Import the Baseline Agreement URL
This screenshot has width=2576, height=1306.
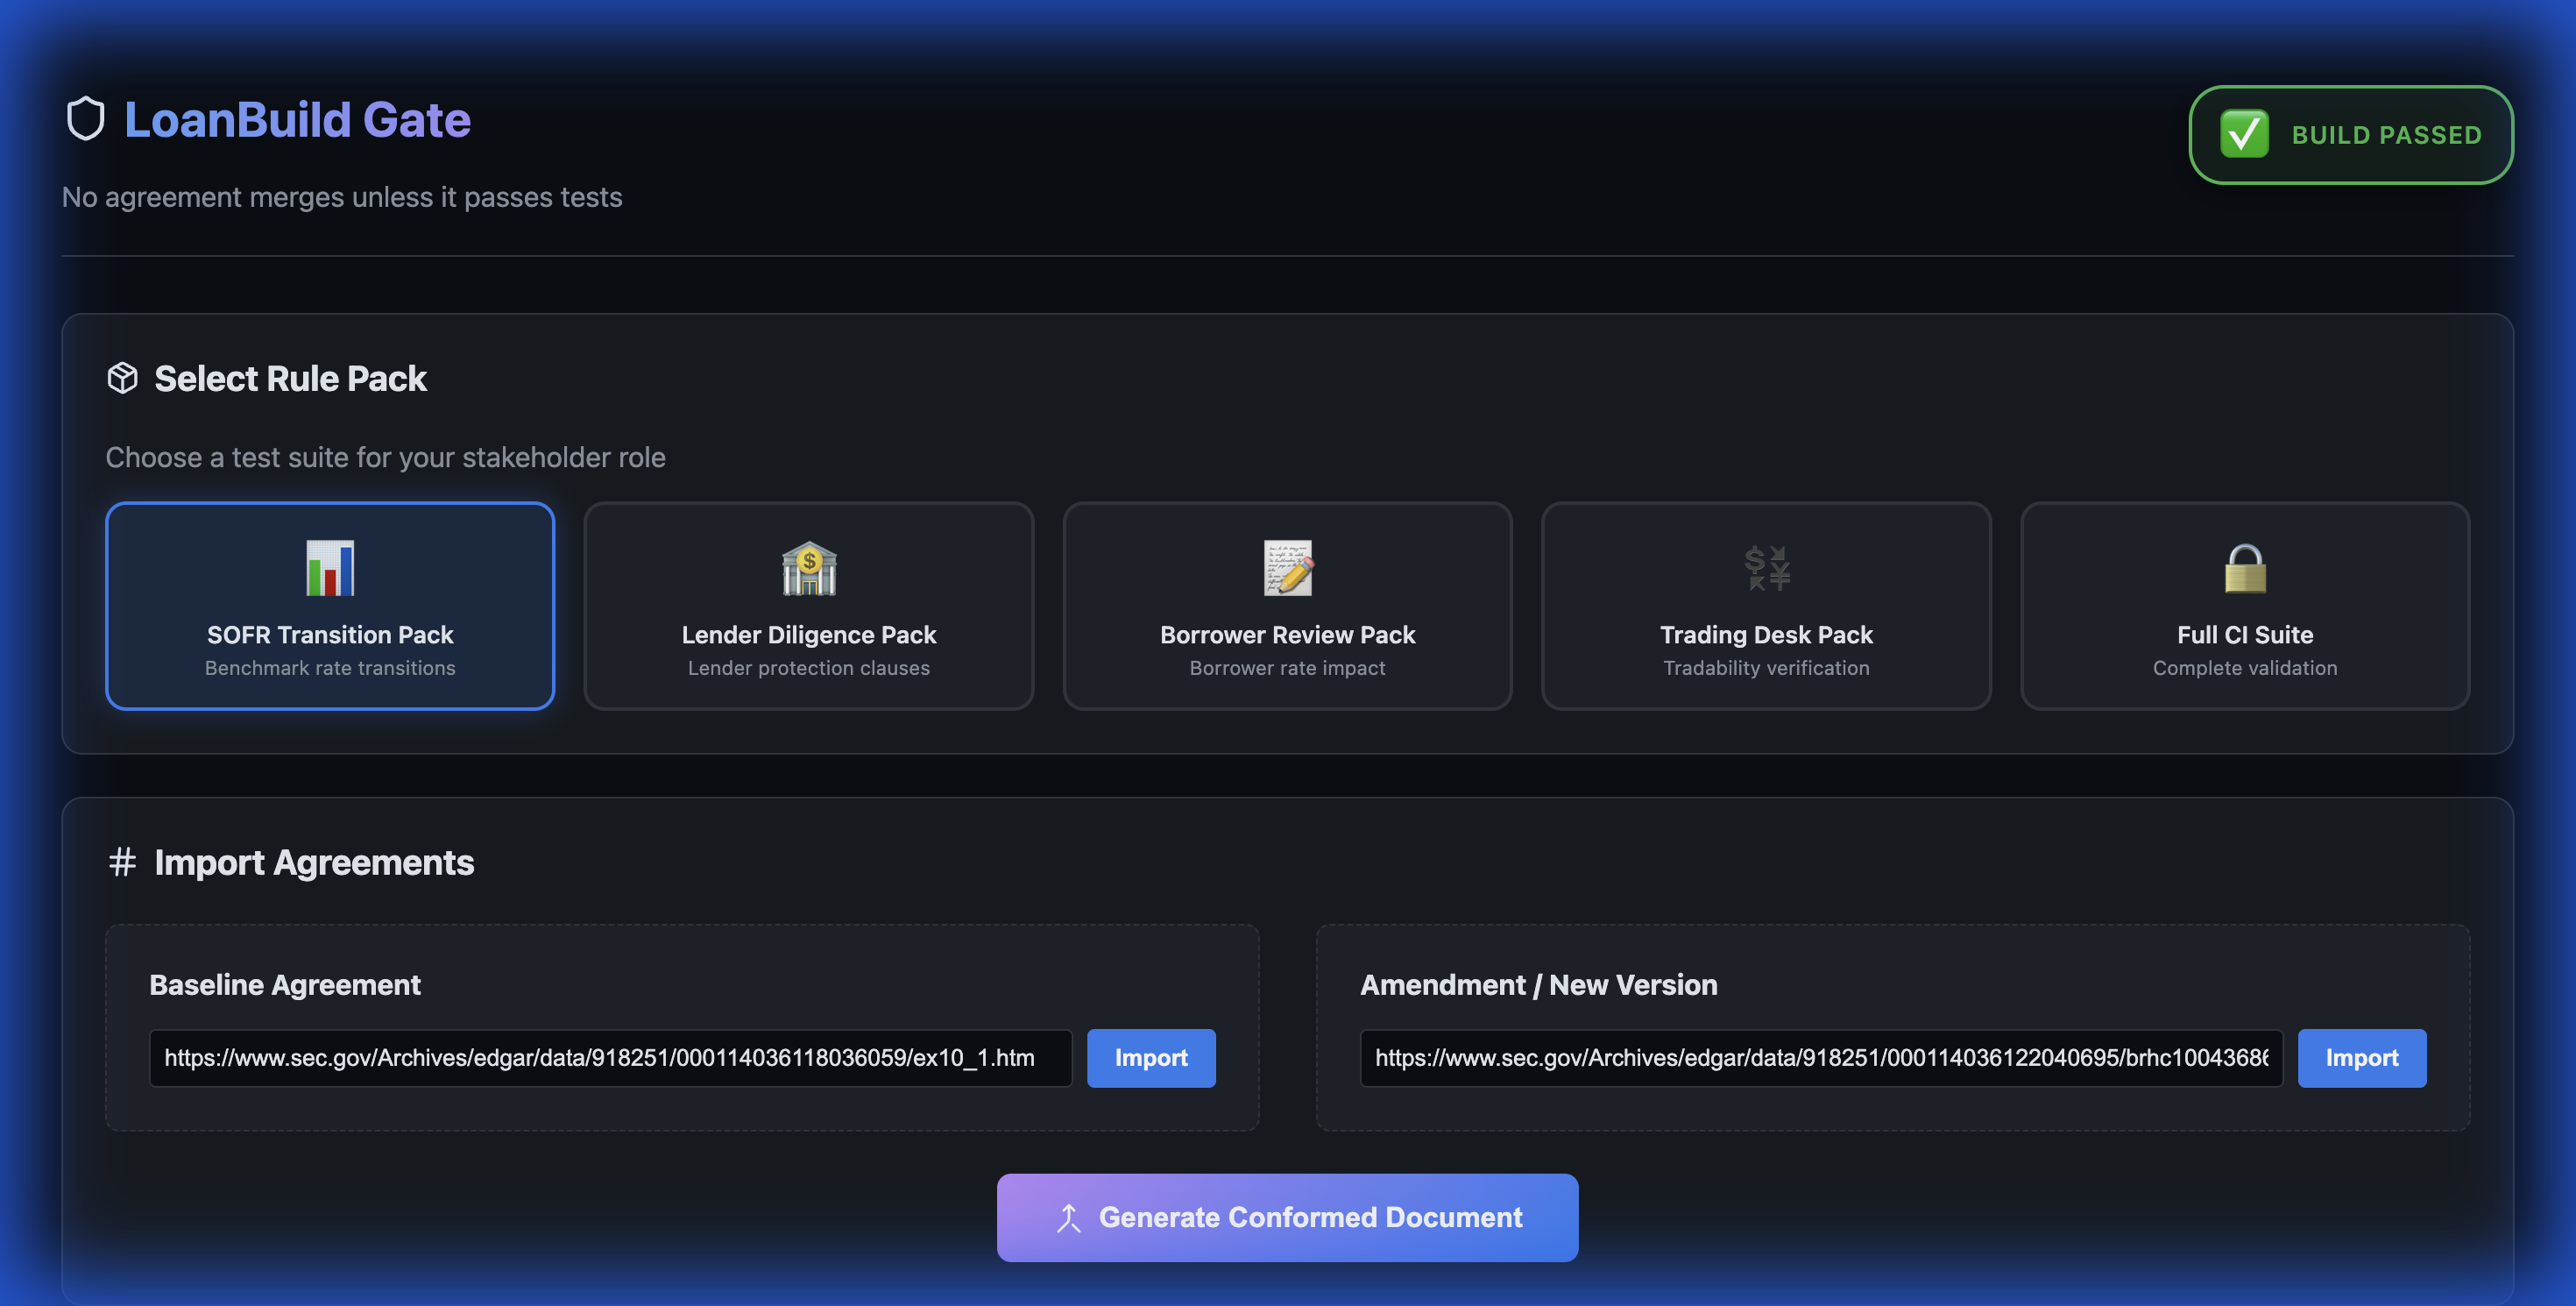point(1151,1058)
